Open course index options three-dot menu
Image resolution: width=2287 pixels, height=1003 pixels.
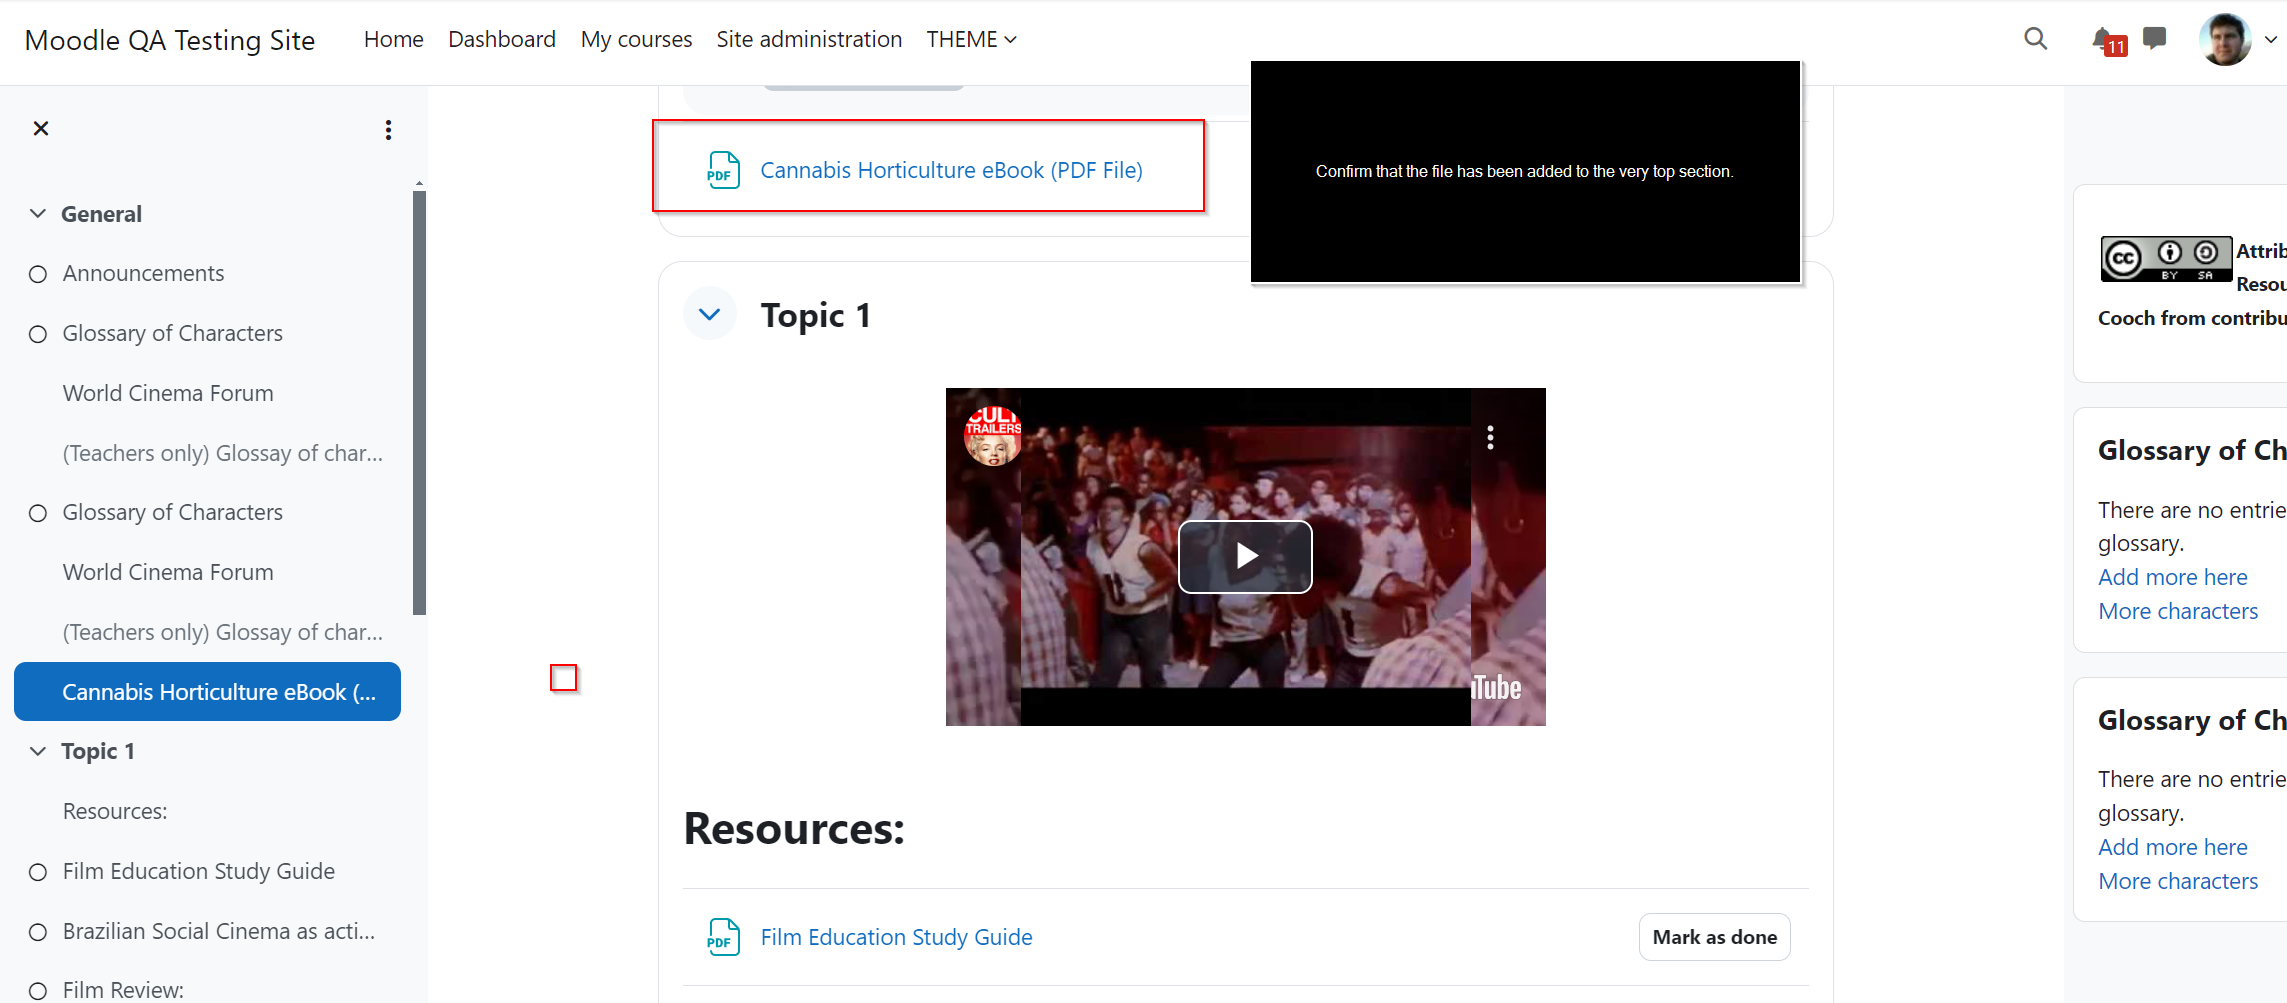[388, 130]
